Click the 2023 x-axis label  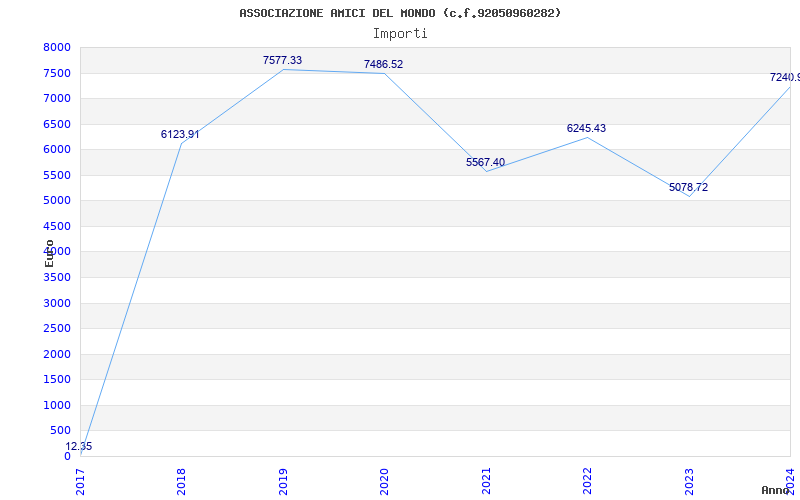click(x=689, y=481)
